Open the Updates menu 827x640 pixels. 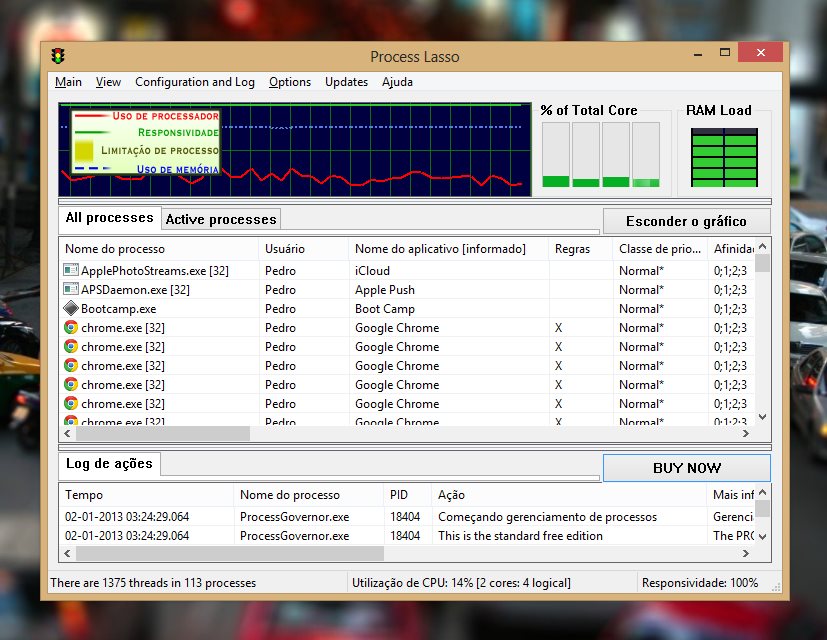346,82
